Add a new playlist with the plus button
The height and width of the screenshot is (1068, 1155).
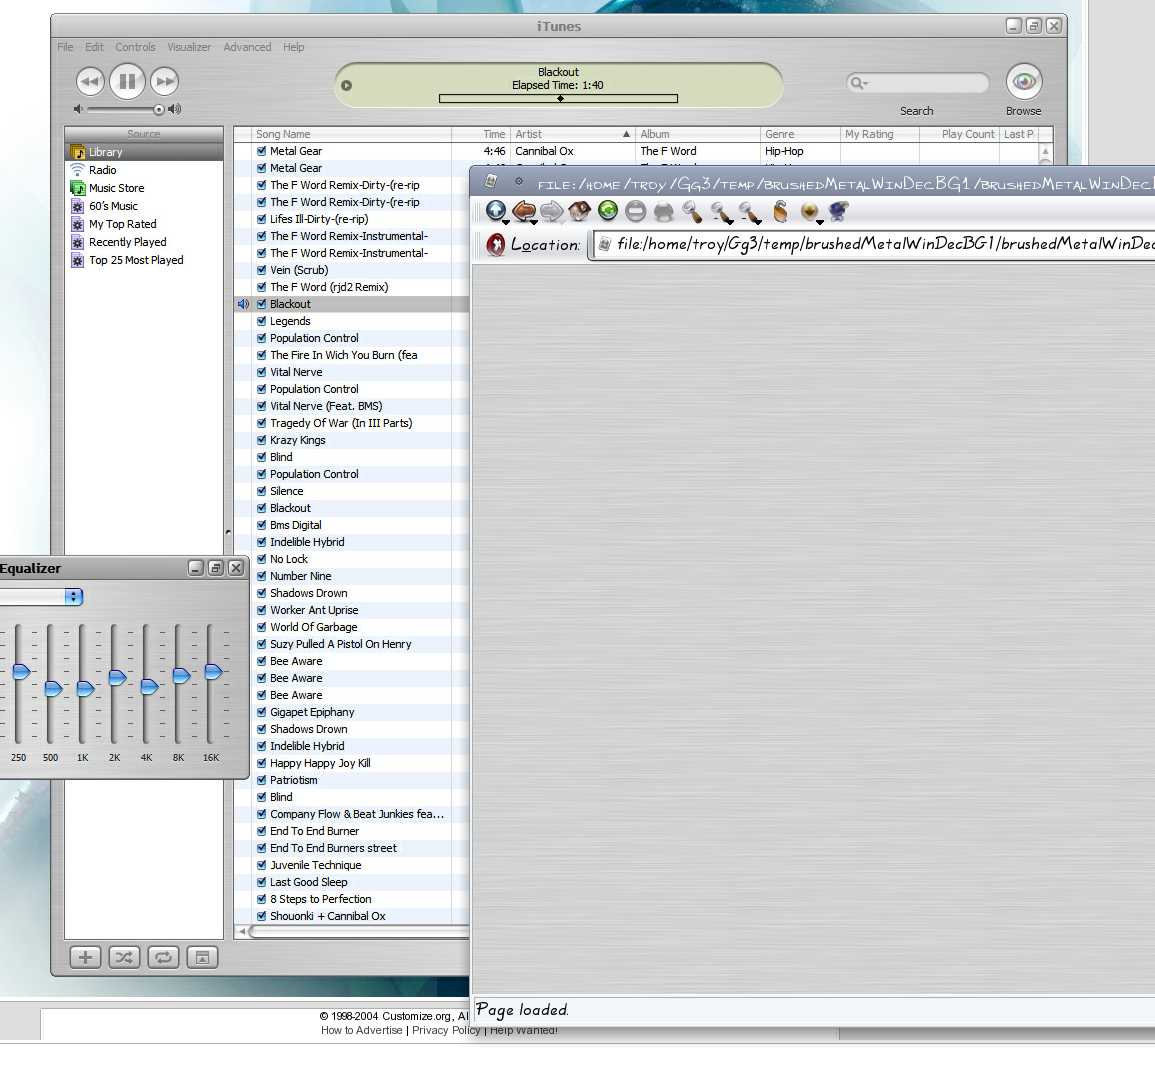tap(85, 958)
